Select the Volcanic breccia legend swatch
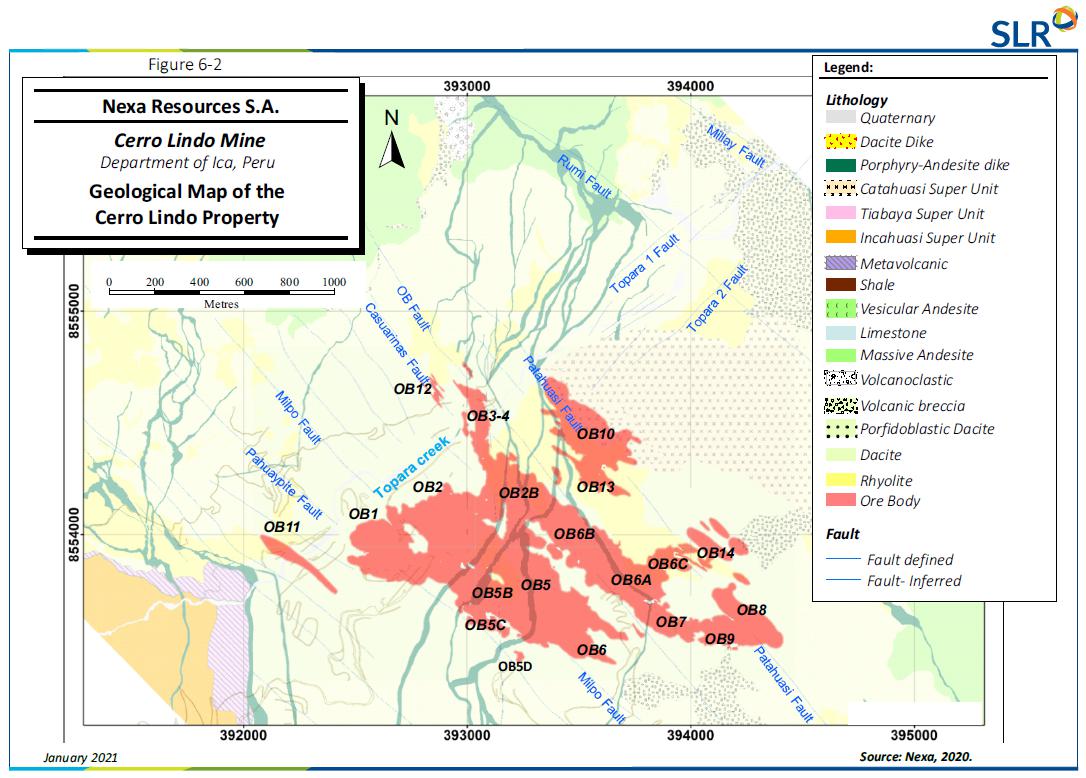1086x778 pixels. point(840,405)
